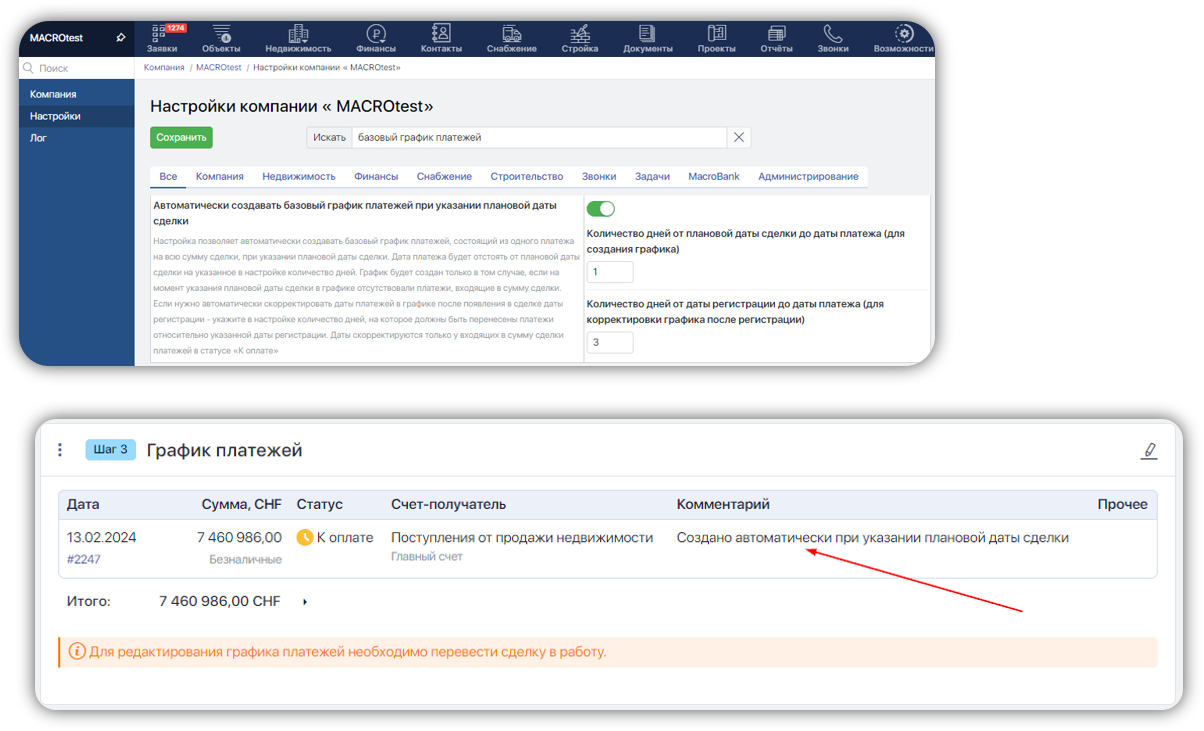
Task: Click the green Сохранить button
Action: pyautogui.click(x=181, y=138)
